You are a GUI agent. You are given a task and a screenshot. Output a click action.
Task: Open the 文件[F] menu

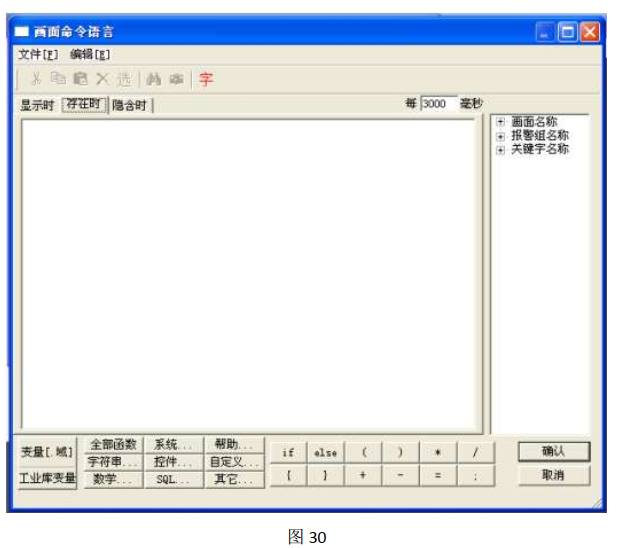coord(39,54)
